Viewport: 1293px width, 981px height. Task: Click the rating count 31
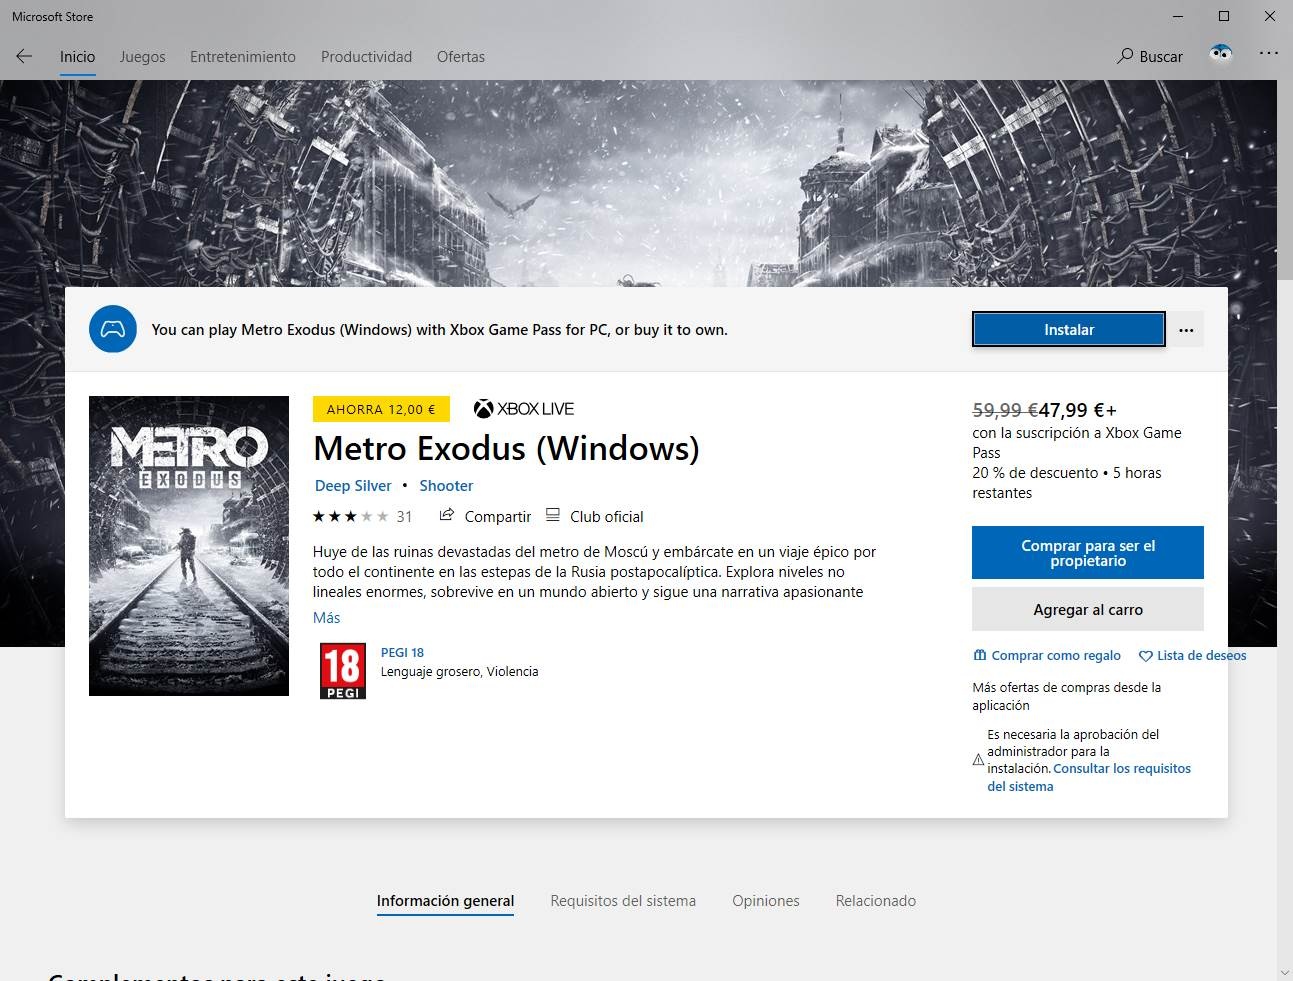click(404, 517)
